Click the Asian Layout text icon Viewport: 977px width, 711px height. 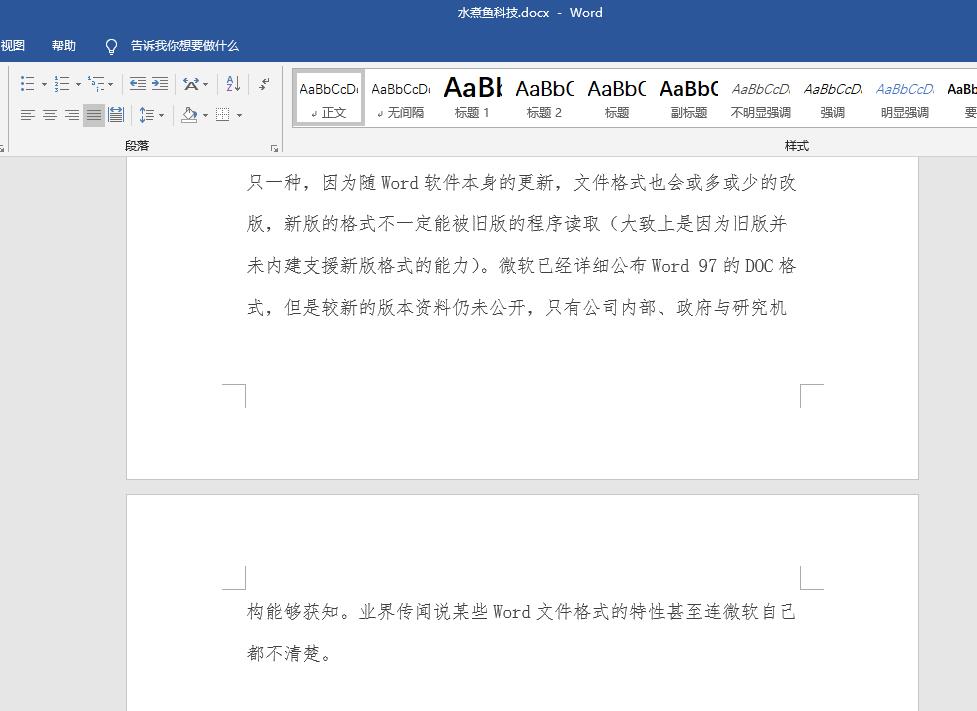pos(190,84)
